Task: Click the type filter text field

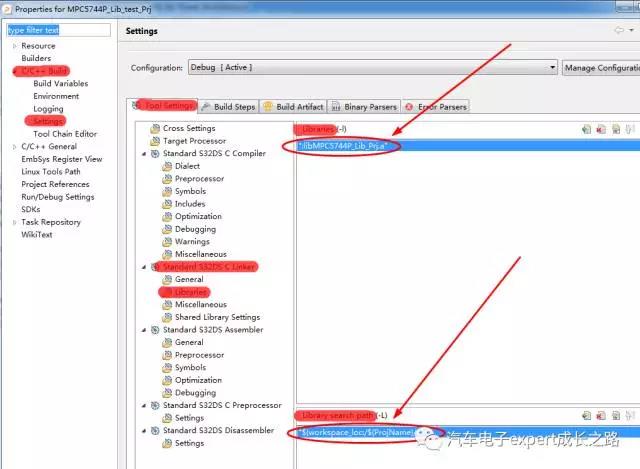Action: [60, 30]
